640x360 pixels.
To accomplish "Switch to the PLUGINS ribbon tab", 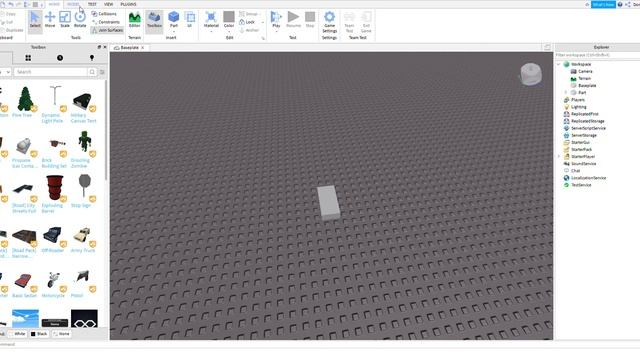I will pyautogui.click(x=128, y=4).
